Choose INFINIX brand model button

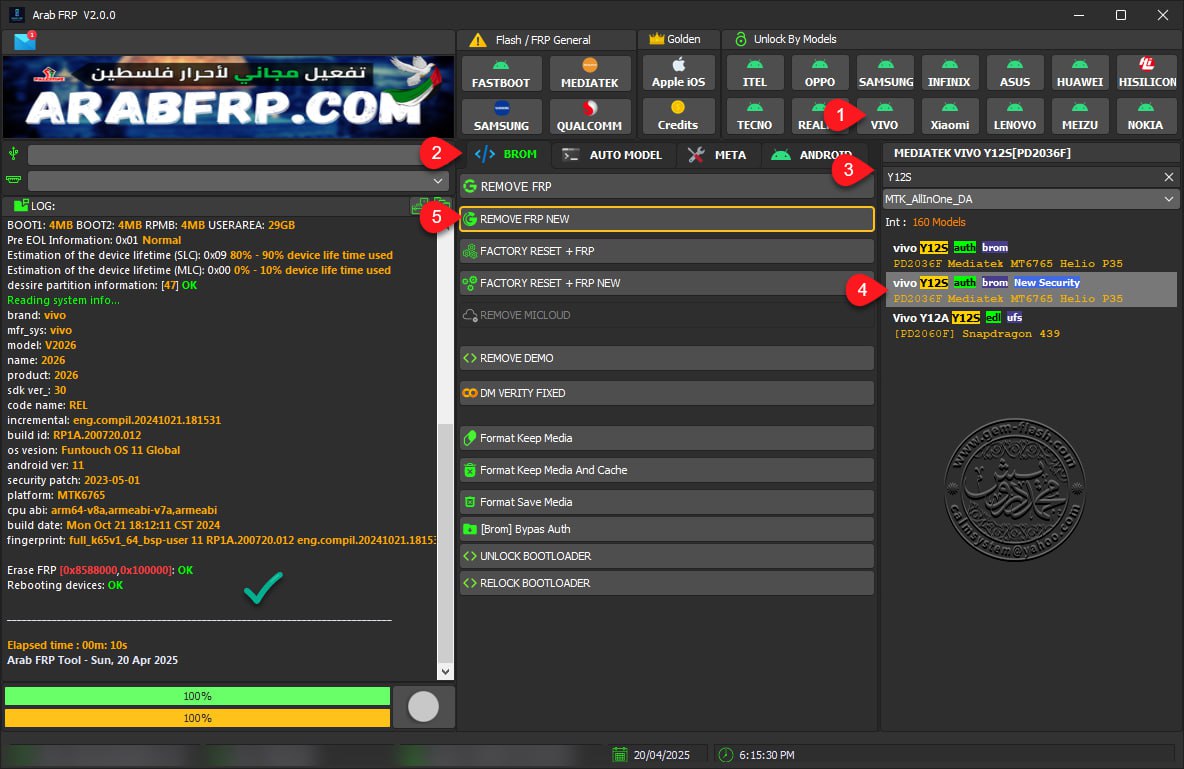949,73
